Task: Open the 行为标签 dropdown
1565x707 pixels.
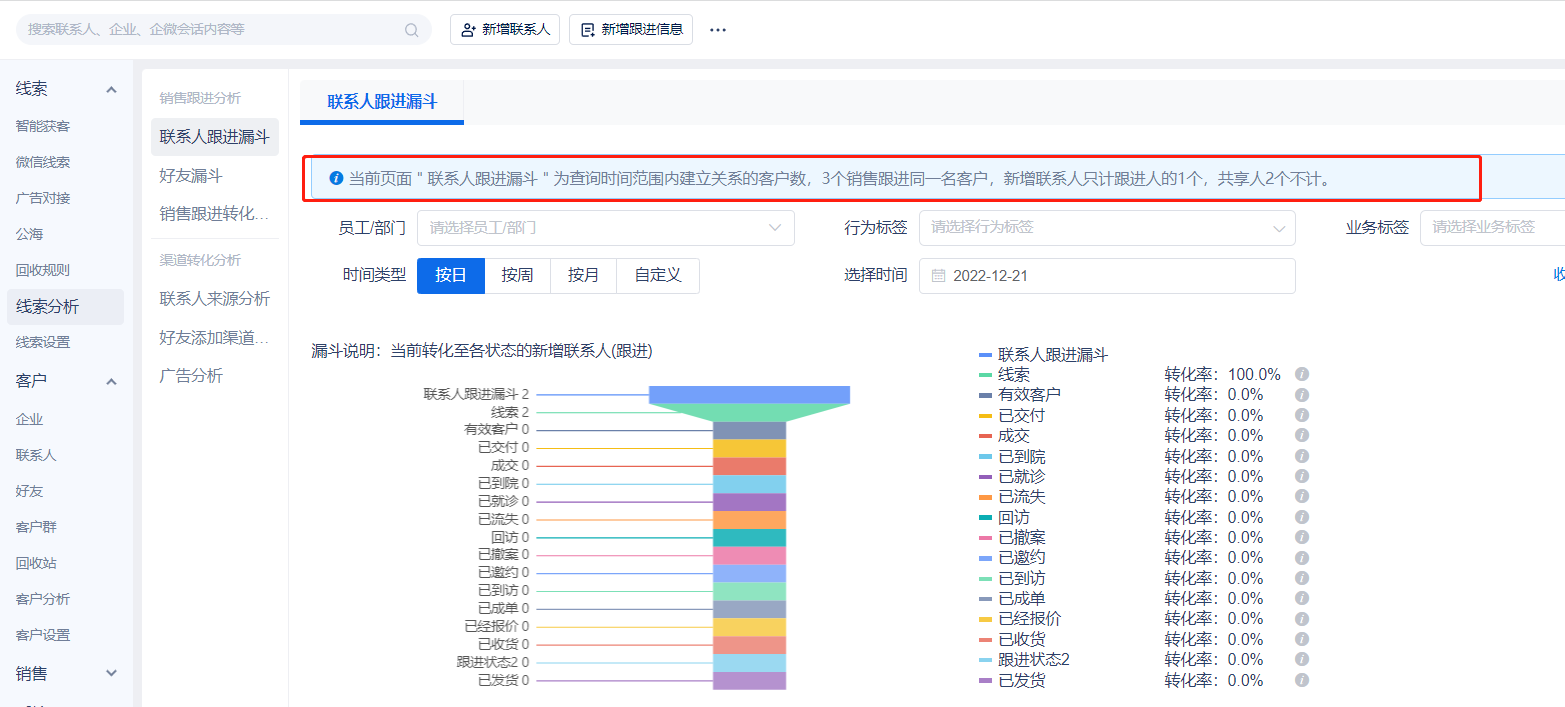Action: 1107,228
